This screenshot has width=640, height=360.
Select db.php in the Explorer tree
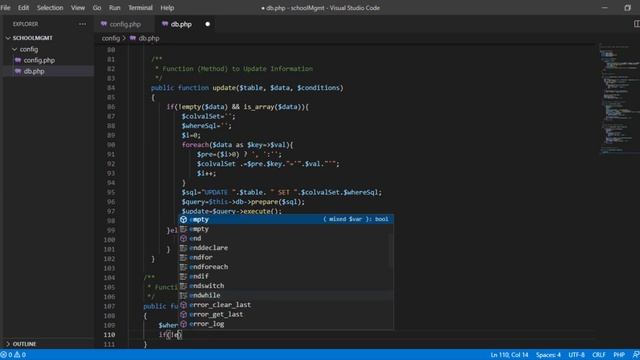pos(34,71)
